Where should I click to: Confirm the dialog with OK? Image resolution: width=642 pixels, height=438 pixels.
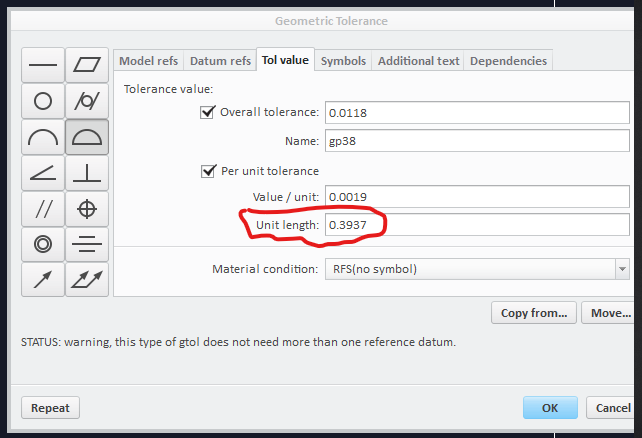click(550, 408)
